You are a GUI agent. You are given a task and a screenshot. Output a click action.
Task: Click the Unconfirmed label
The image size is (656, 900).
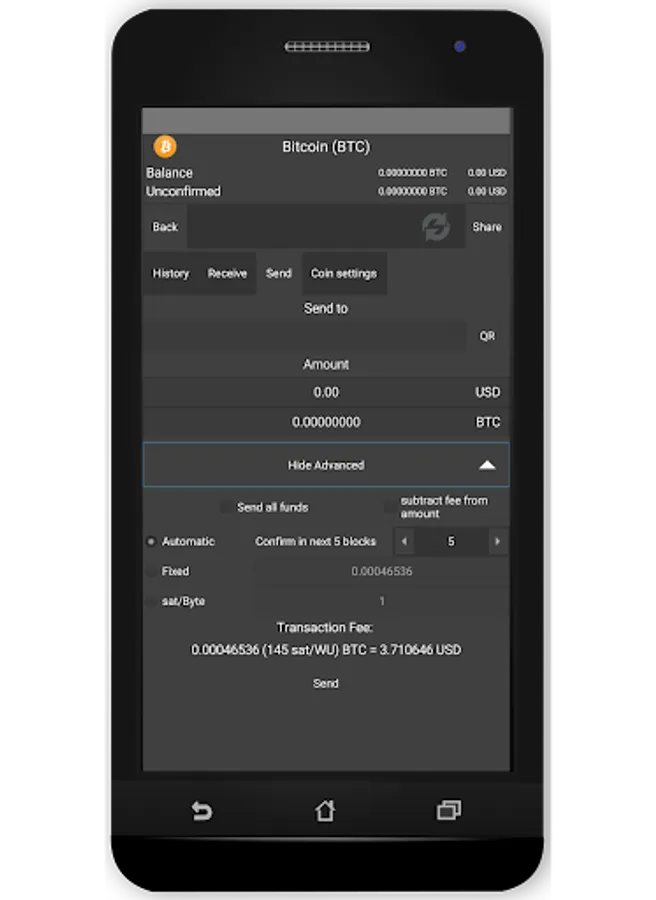pyautogui.click(x=183, y=191)
